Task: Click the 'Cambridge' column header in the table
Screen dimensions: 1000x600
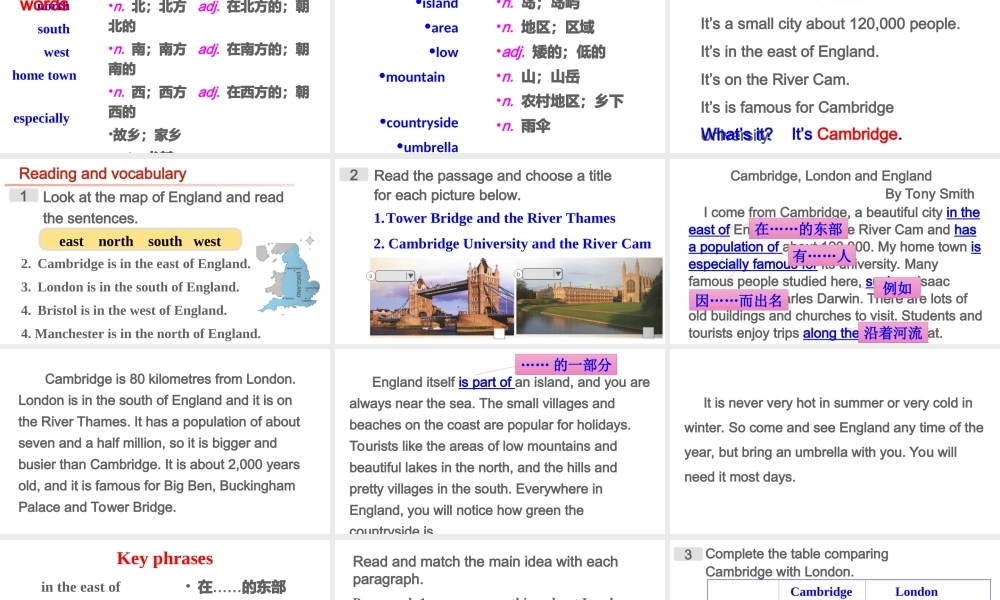Action: (x=821, y=591)
